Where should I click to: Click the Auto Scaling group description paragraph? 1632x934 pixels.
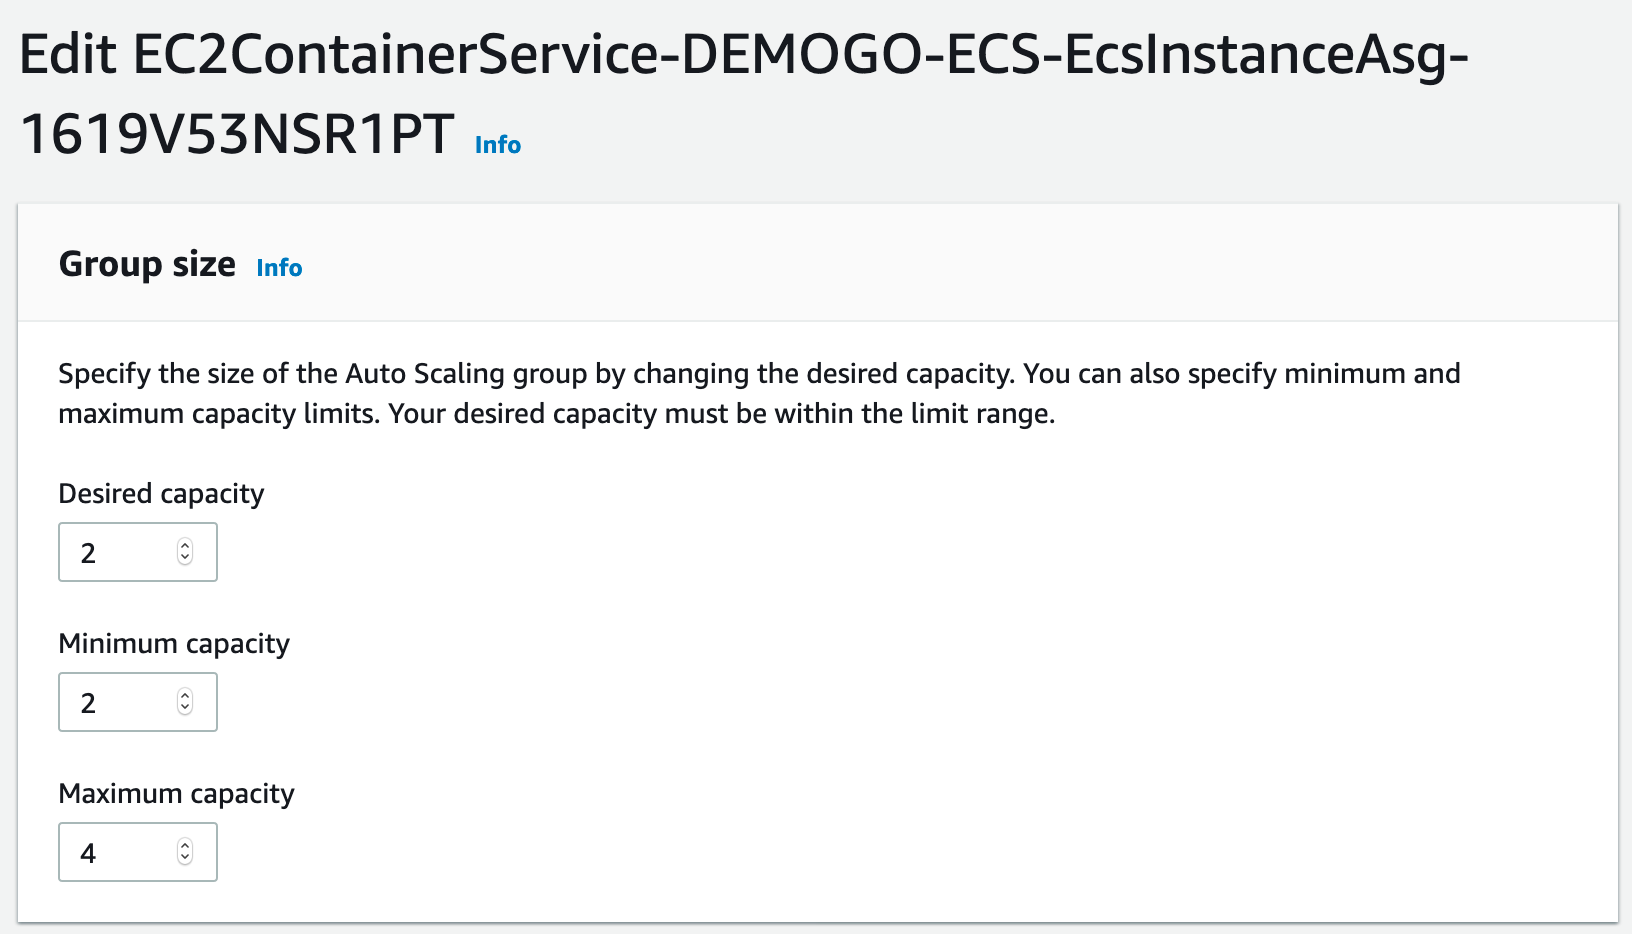click(759, 394)
